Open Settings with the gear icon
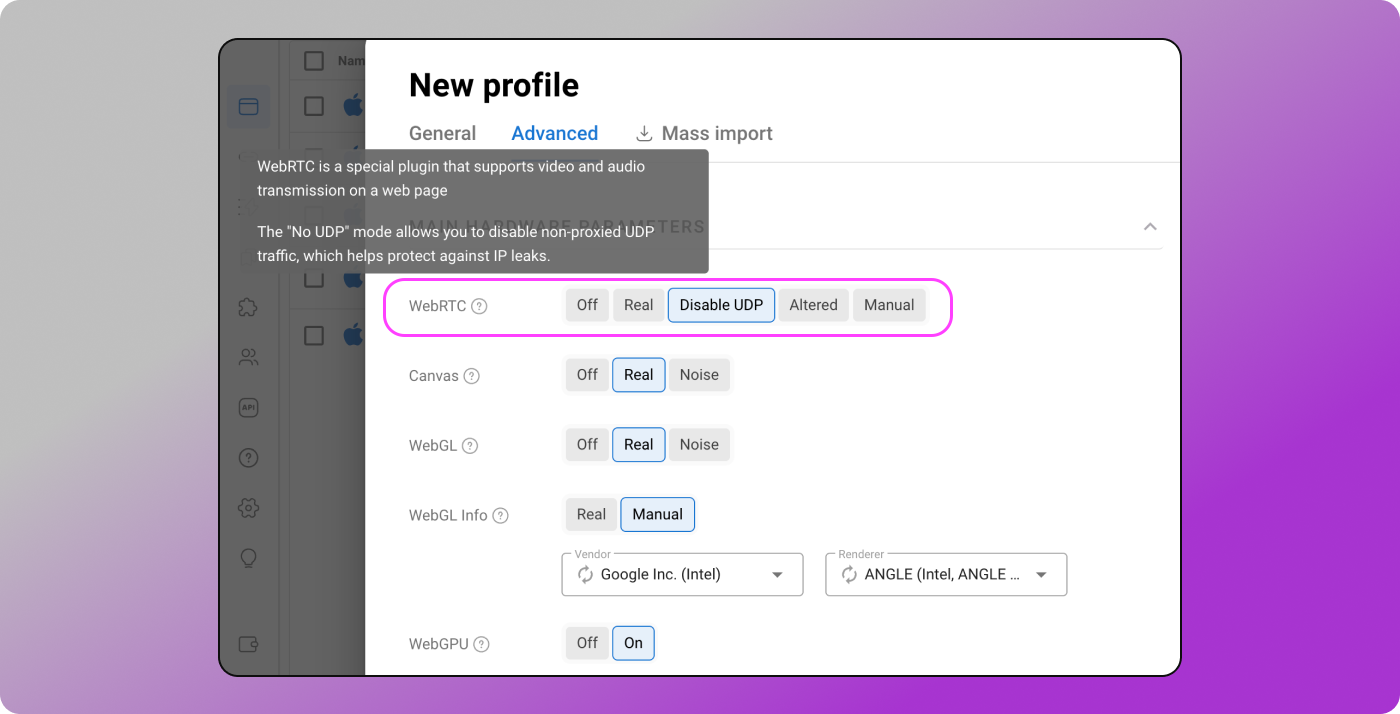 tap(248, 507)
